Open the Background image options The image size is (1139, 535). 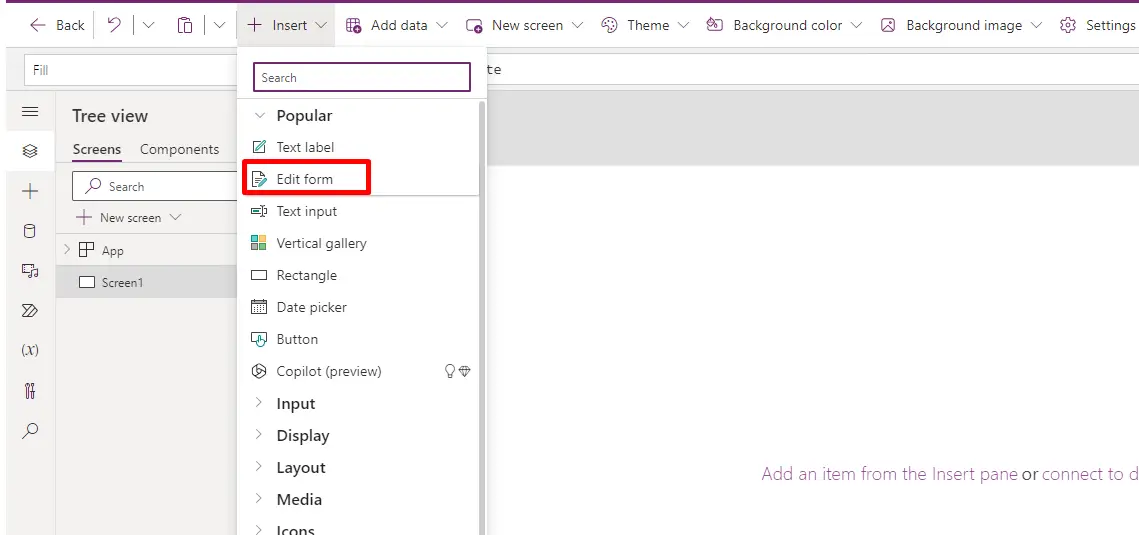pos(961,25)
